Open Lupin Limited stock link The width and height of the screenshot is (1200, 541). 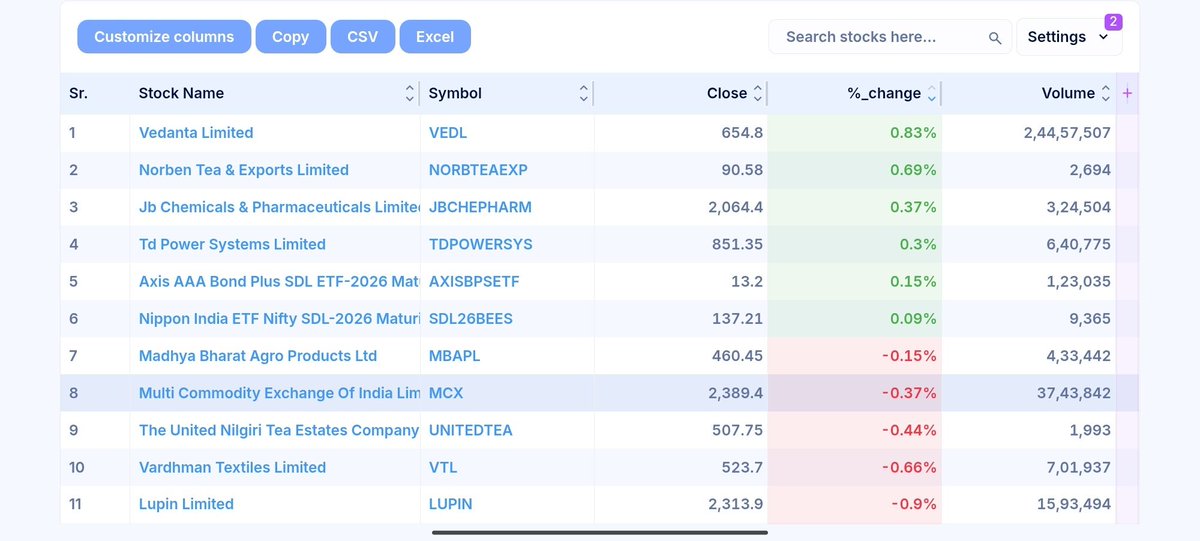pyautogui.click(x=186, y=504)
